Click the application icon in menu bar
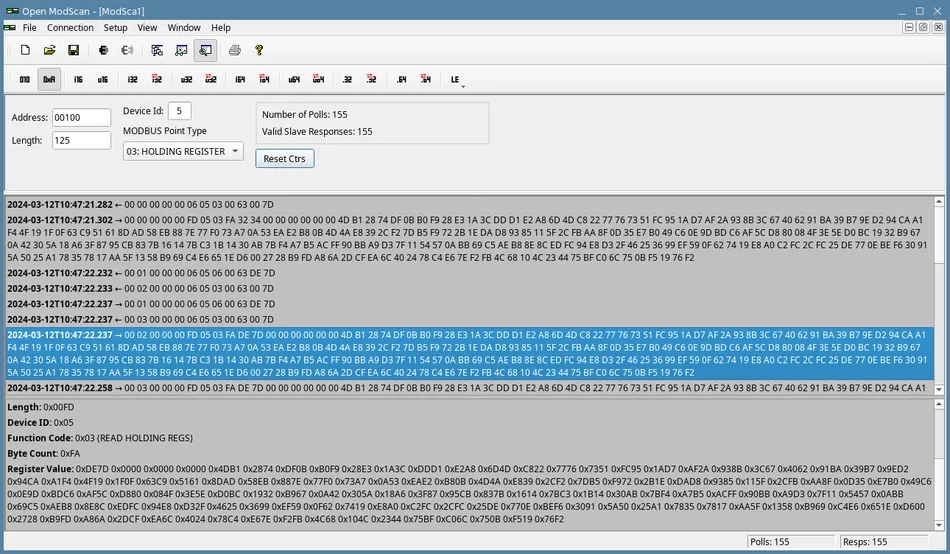 [x=10, y=27]
